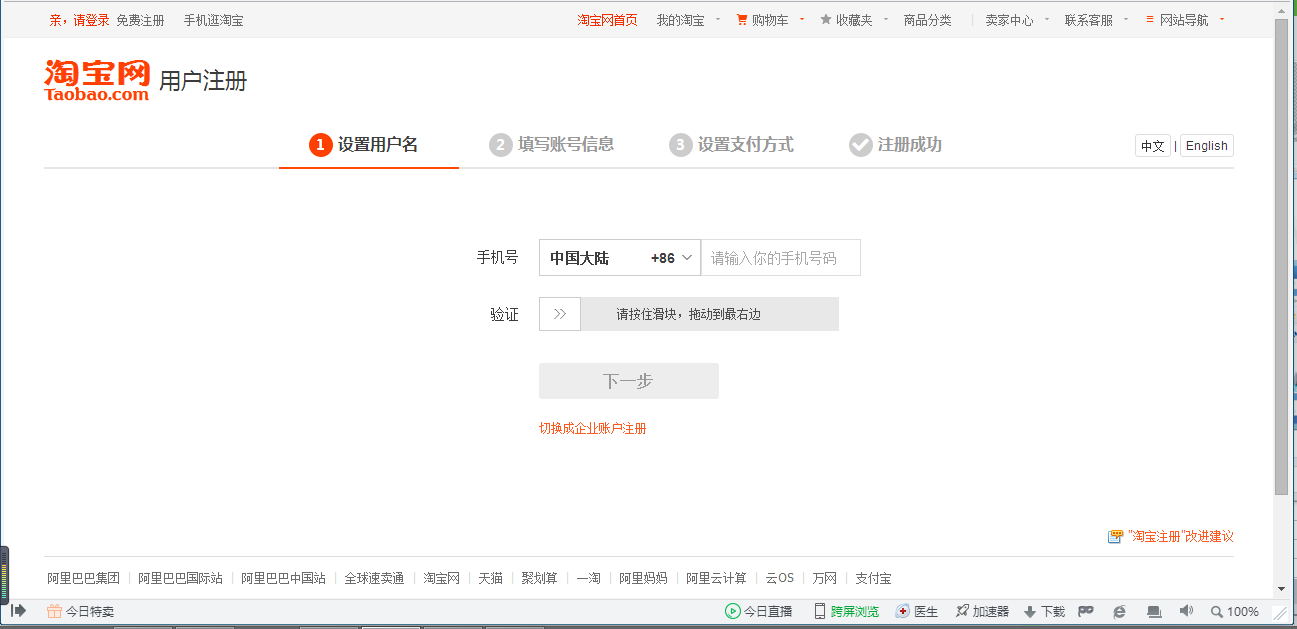This screenshot has height=629, width=1297.
Task: Click the 请登录 login link
Action: click(x=91, y=20)
